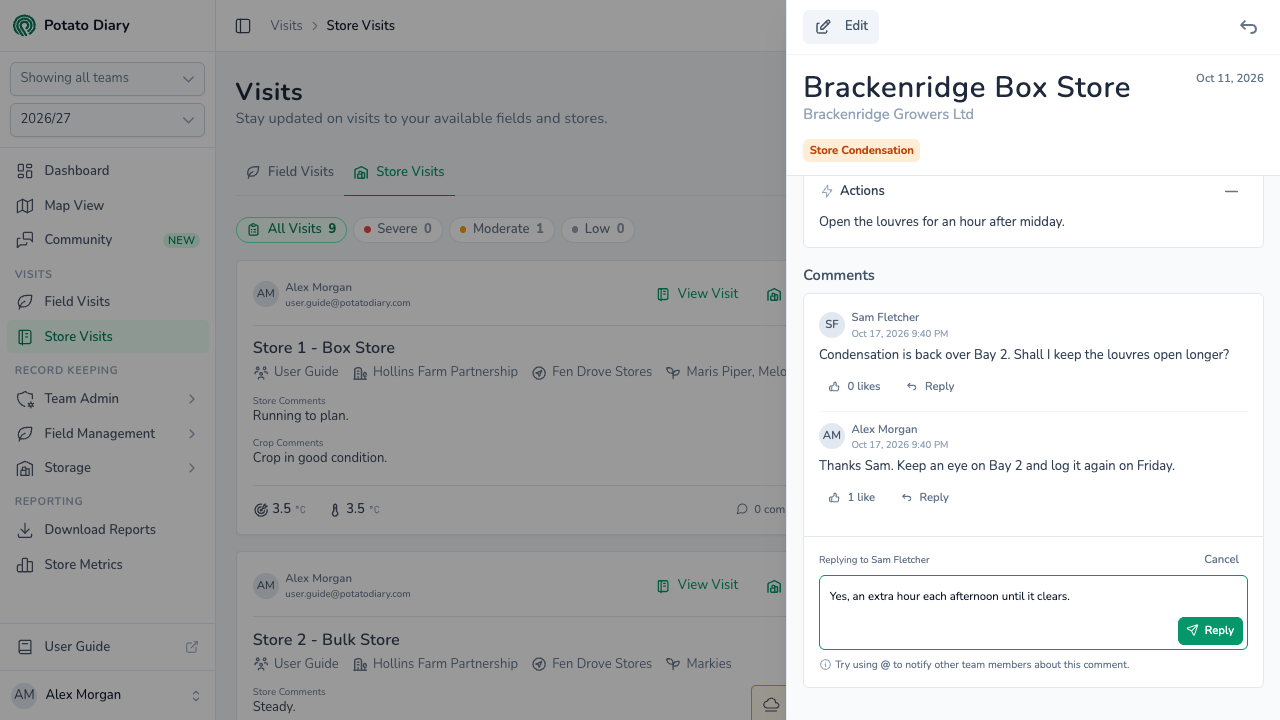Image resolution: width=1280 pixels, height=720 pixels.
Task: Like Sam Fletcher's comment
Action: point(854,386)
